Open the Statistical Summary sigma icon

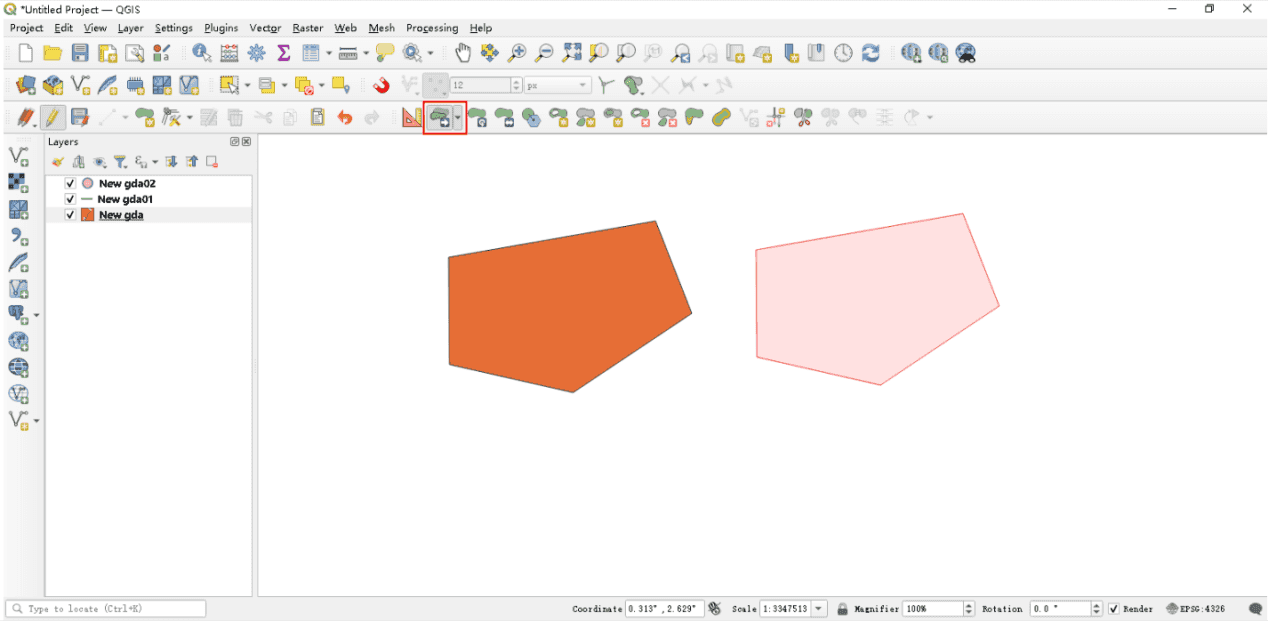283,53
